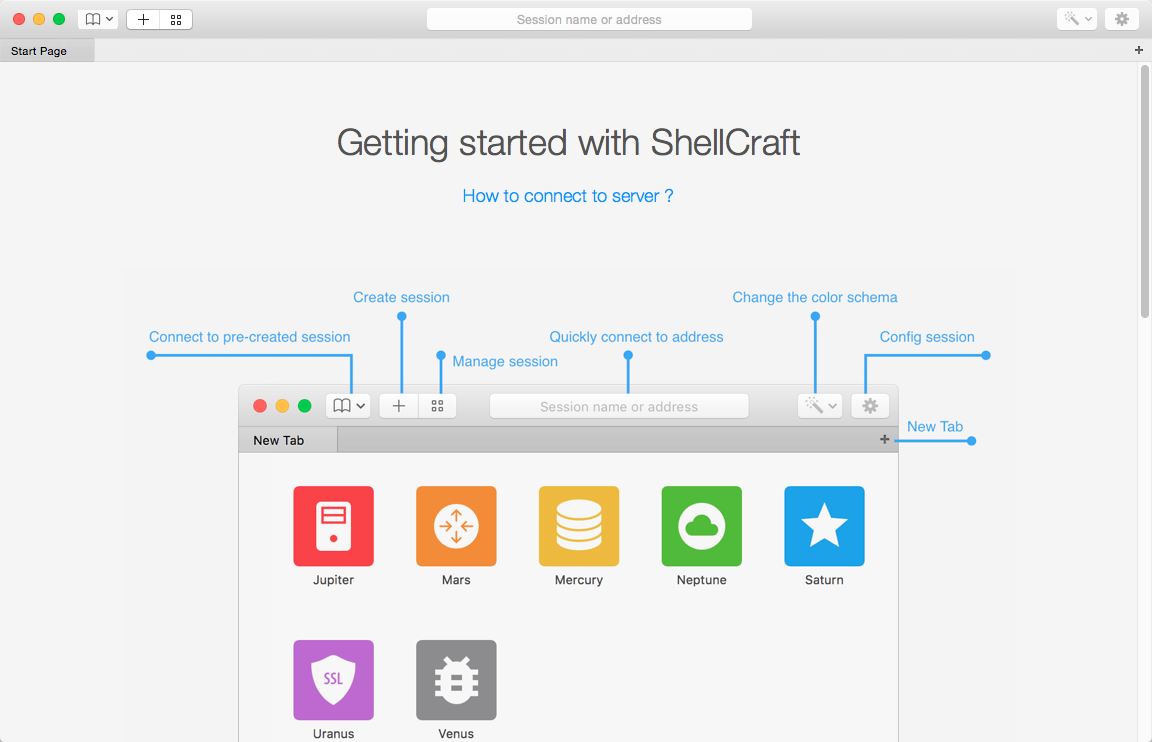
Task: Click the Jupiter server icon
Action: click(334, 526)
